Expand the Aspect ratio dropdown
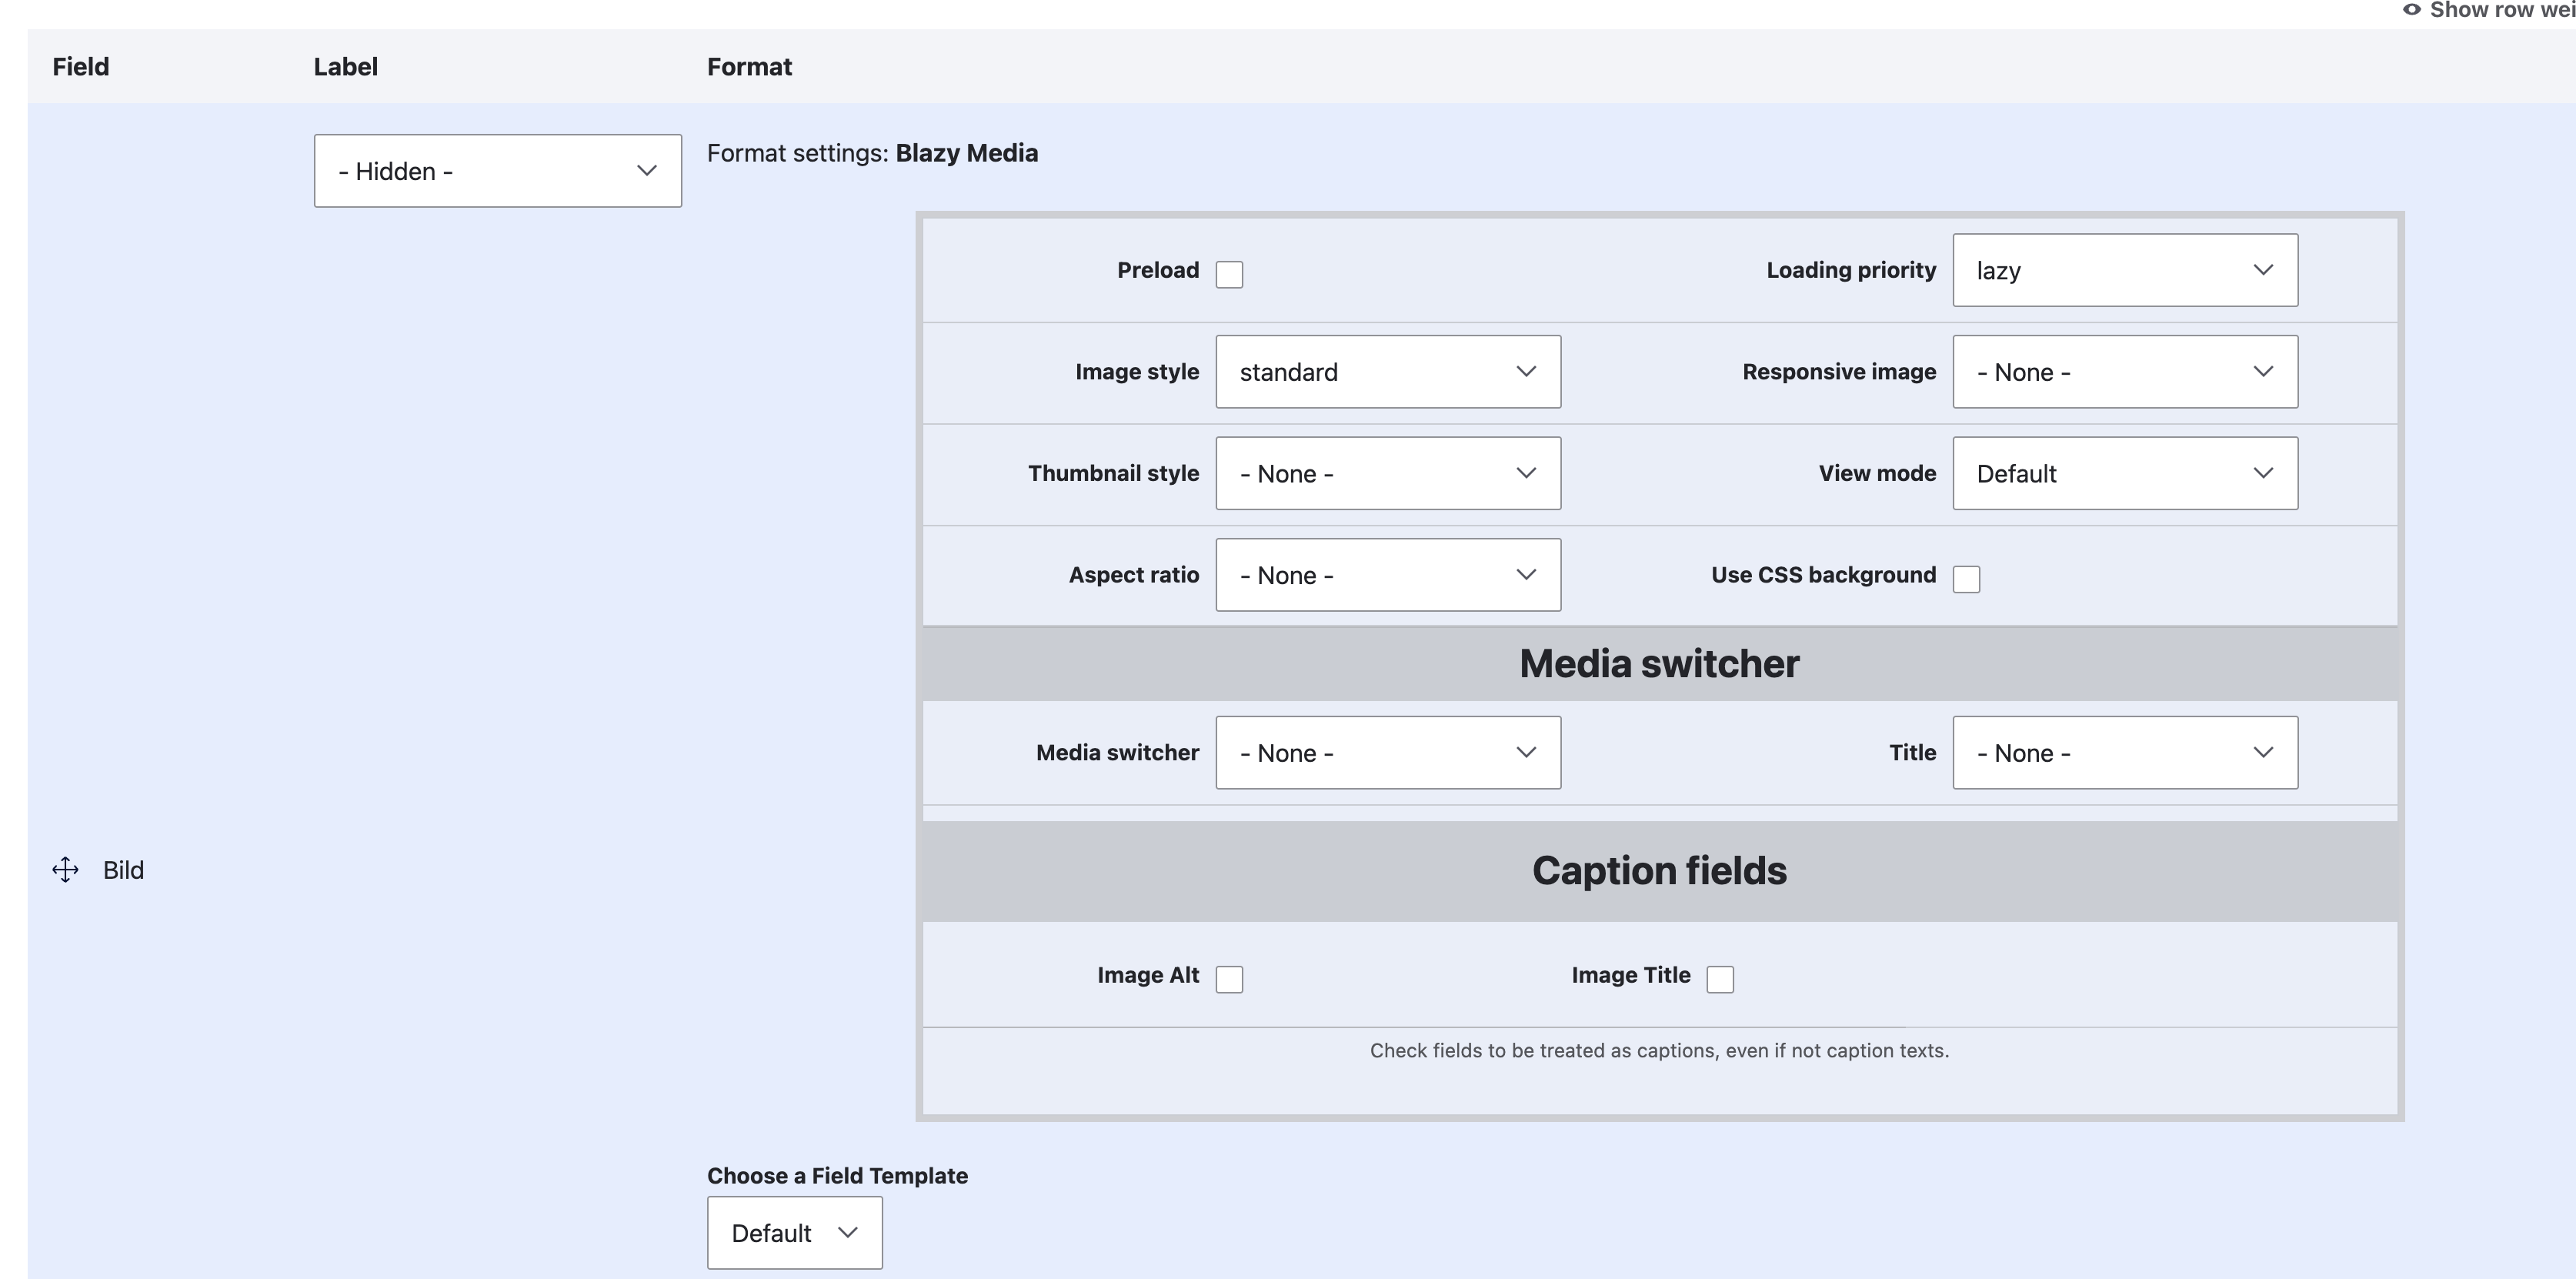2576x1279 pixels. [1387, 575]
